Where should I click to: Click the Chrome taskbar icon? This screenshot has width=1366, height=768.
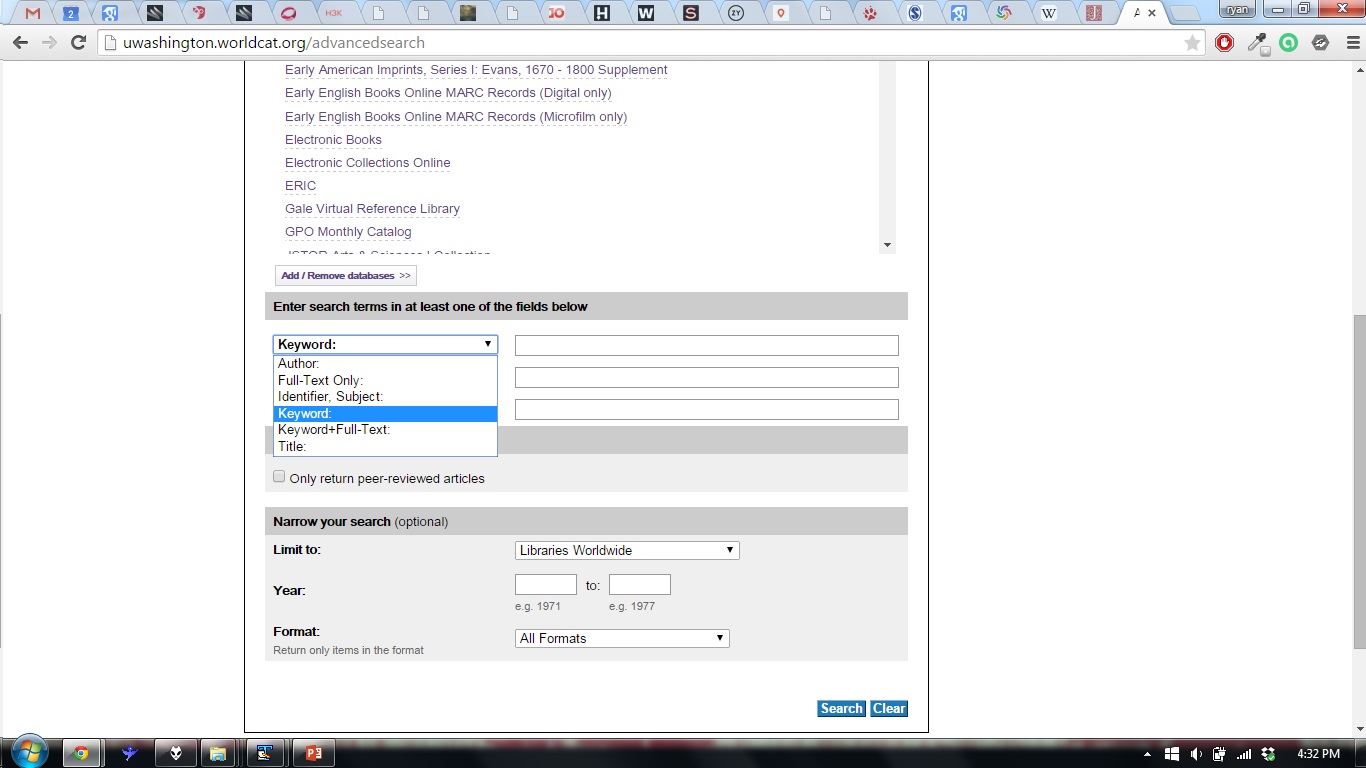tap(80, 753)
